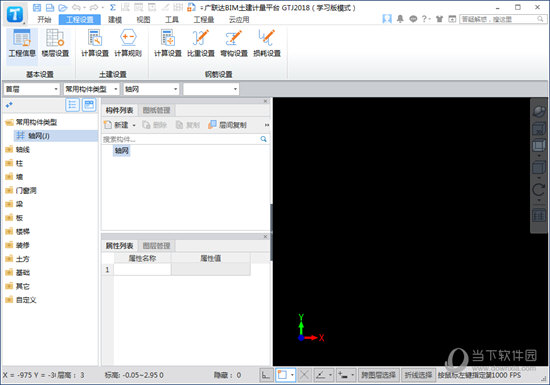Open 计算设置 in the 钢筋设置 group
The width and height of the screenshot is (550, 385).
[x=168, y=43]
